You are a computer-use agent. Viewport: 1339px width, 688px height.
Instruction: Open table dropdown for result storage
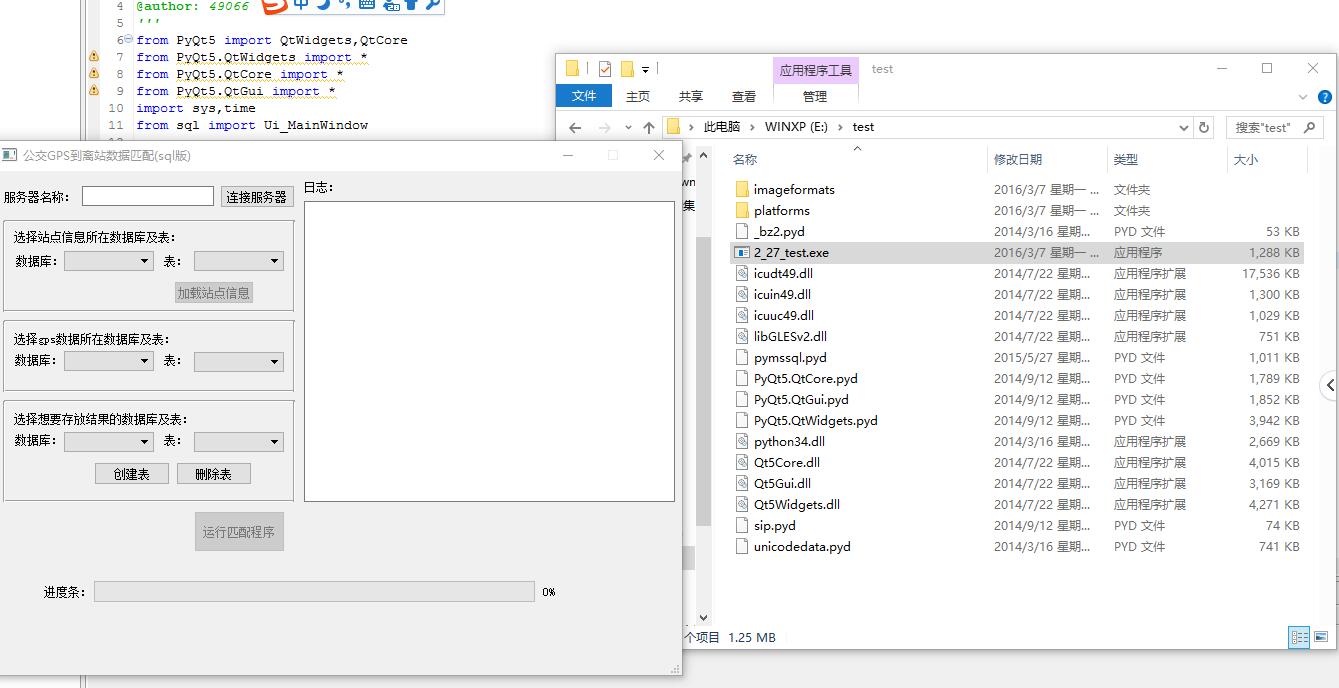(x=238, y=441)
